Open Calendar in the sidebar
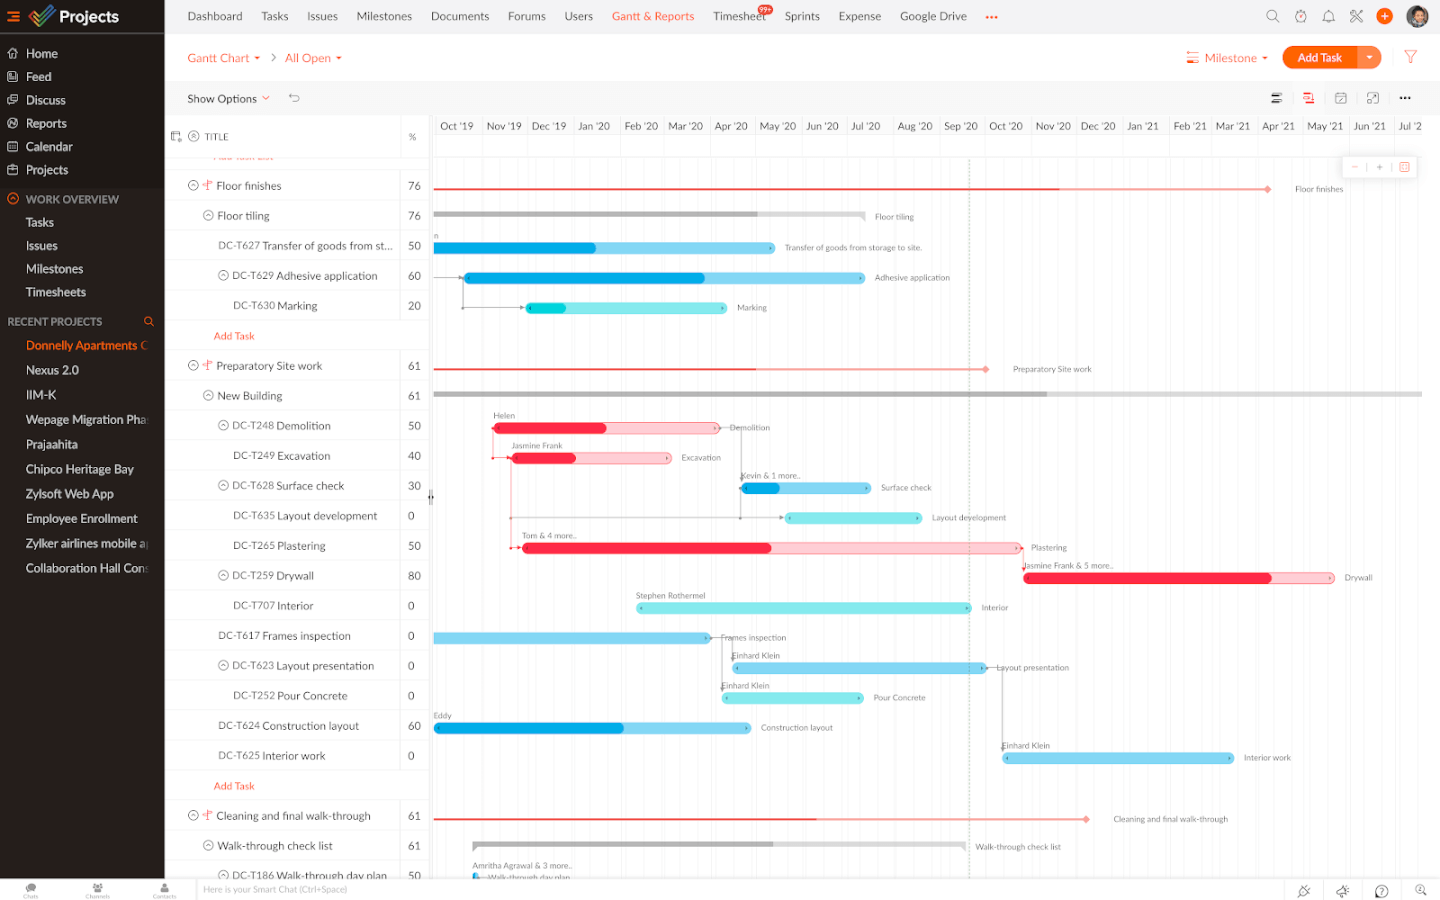Screen dimensions: 1440x900 [49, 146]
